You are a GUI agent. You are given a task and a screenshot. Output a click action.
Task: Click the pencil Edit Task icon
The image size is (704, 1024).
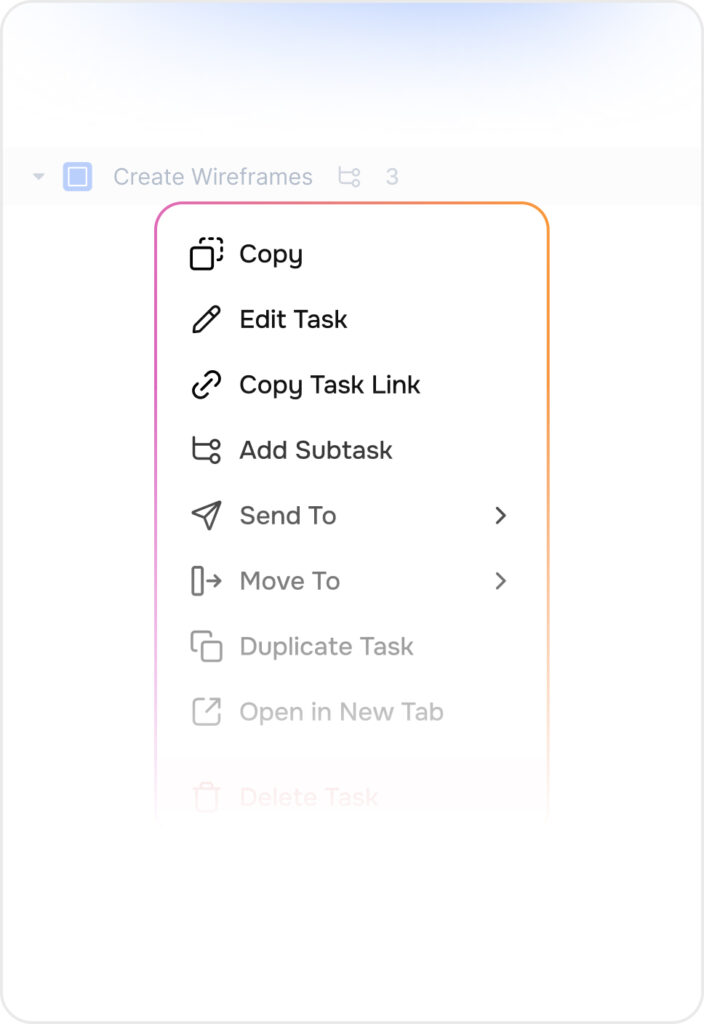tap(206, 320)
